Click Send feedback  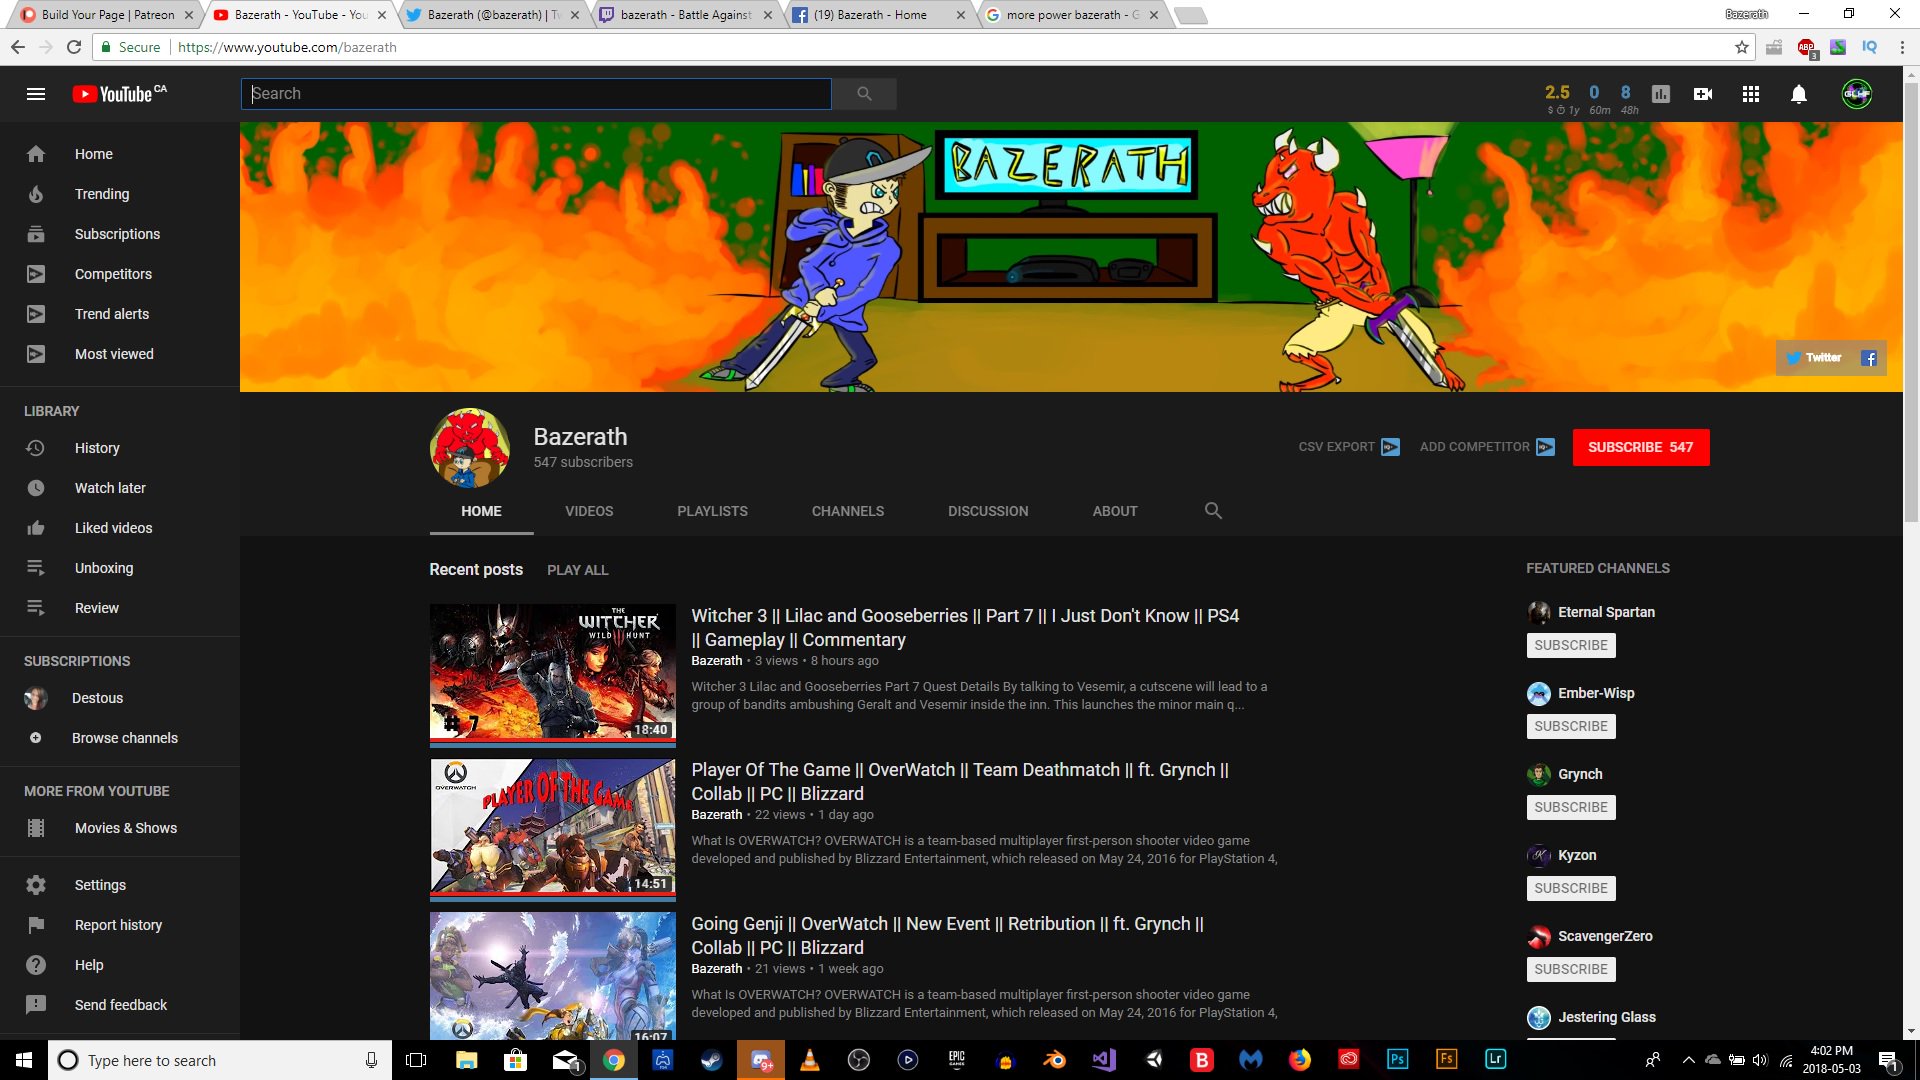coord(120,1005)
